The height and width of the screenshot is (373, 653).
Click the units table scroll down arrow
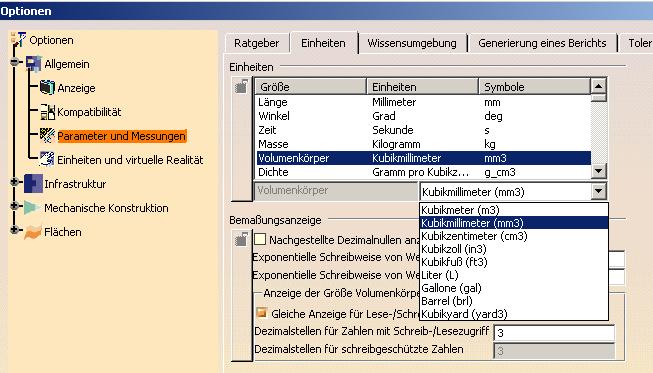point(598,171)
